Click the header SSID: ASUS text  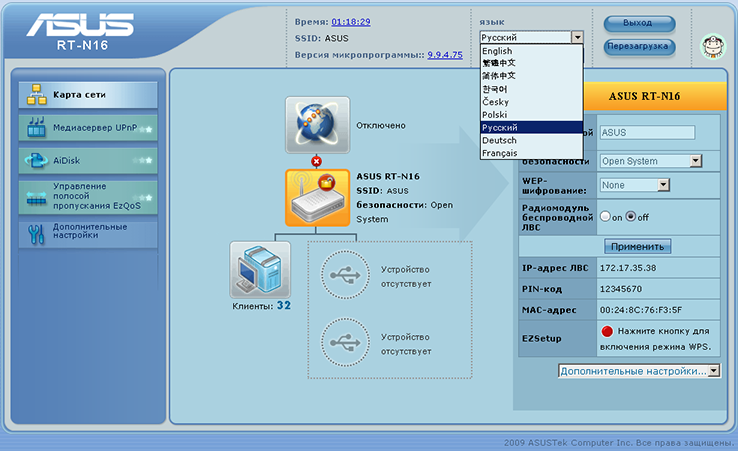tap(321, 39)
